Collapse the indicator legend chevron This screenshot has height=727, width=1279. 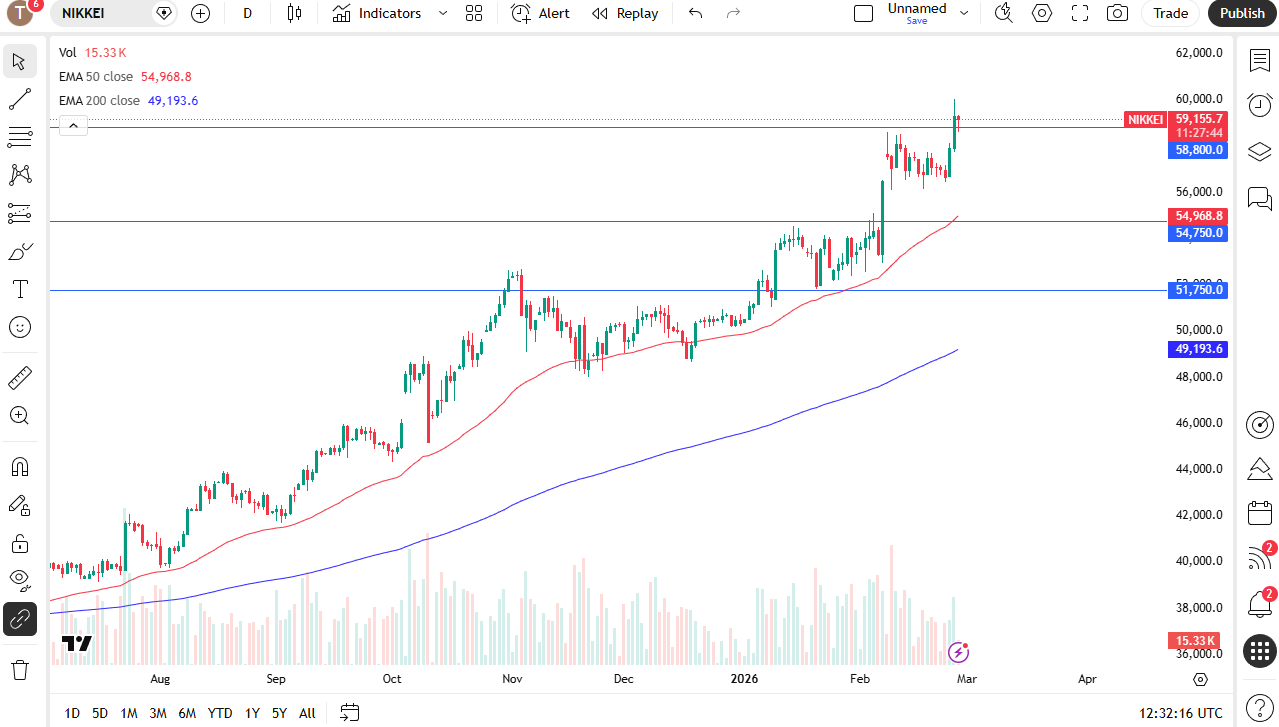pyautogui.click(x=74, y=125)
